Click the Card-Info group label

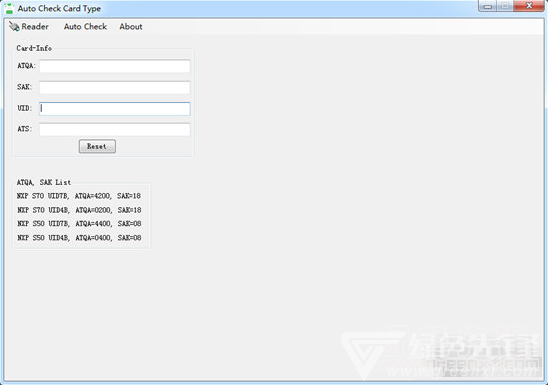coord(34,48)
